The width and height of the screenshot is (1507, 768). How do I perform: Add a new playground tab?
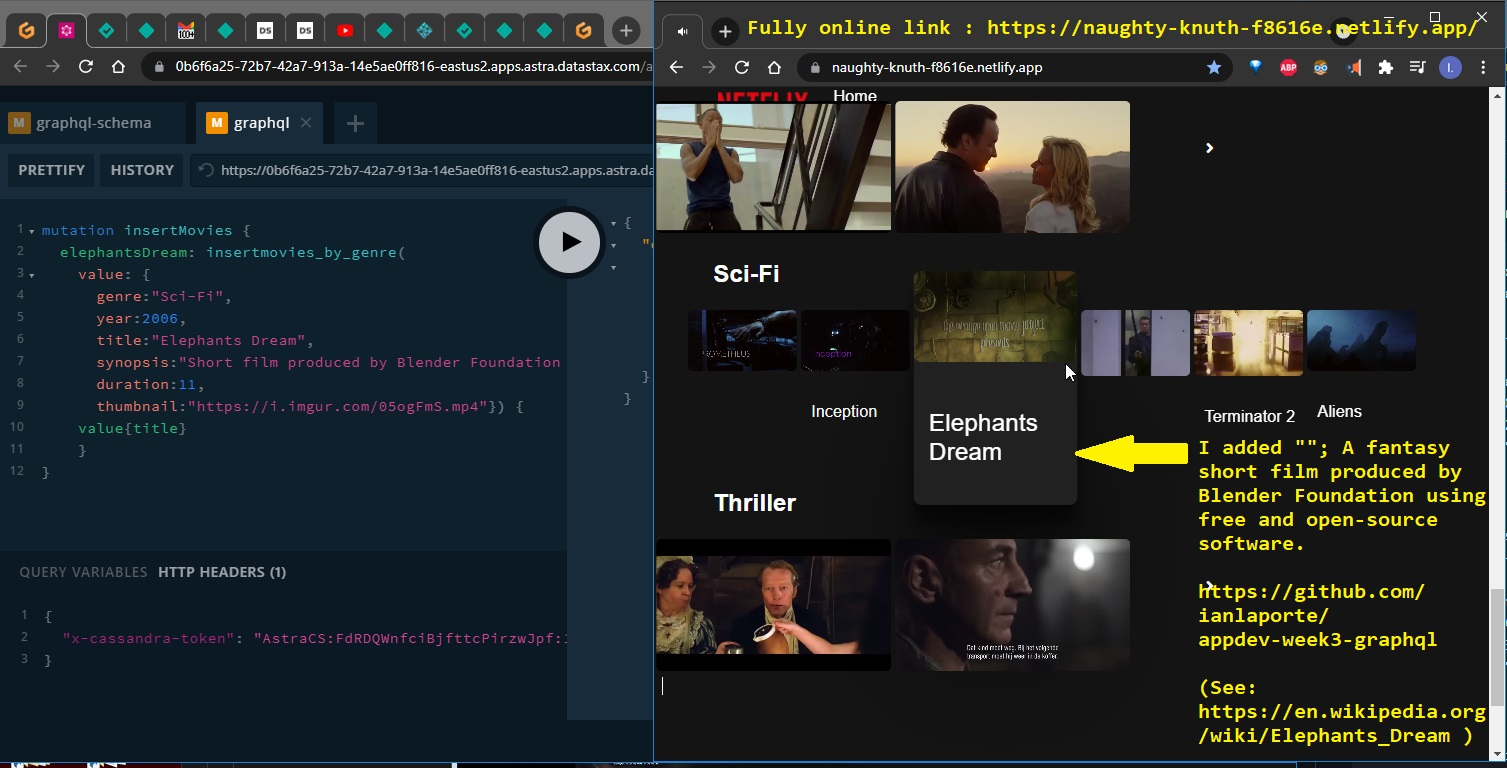(354, 123)
